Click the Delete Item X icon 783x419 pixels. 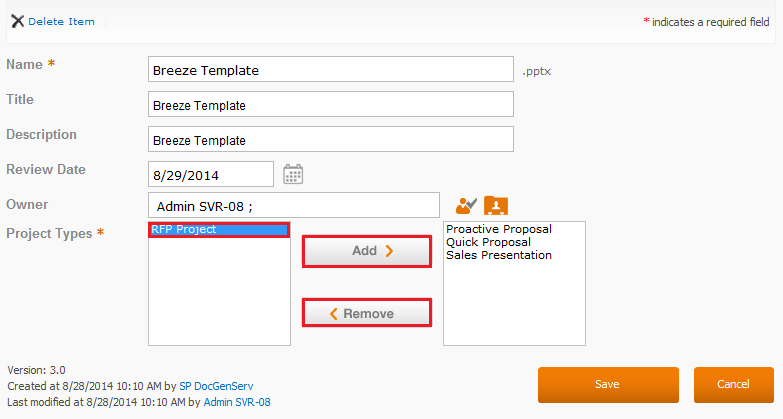(x=17, y=21)
